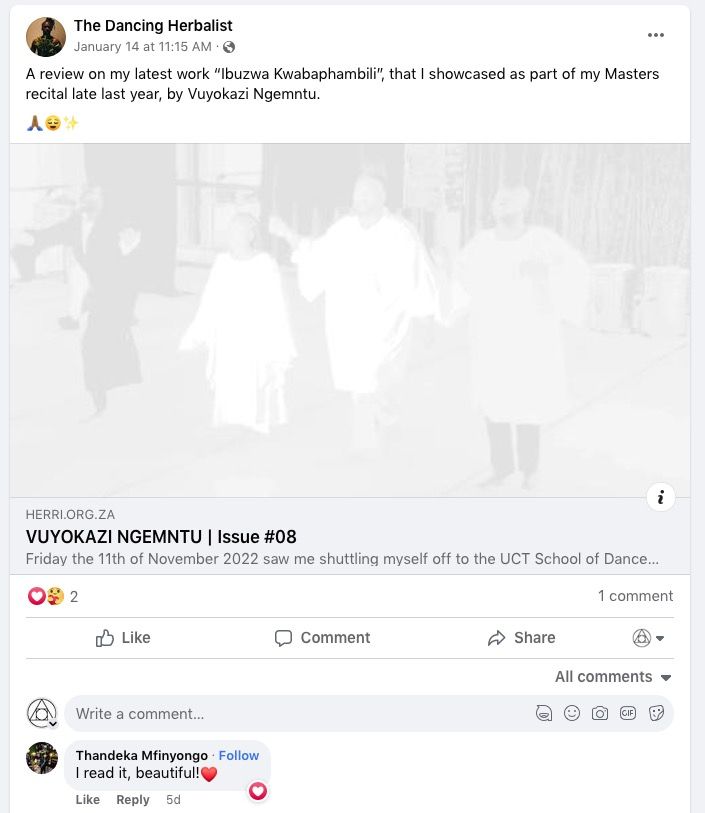This screenshot has height=813, width=705.
Task: Follow Thandeka Mfinyongo
Action: pos(238,755)
